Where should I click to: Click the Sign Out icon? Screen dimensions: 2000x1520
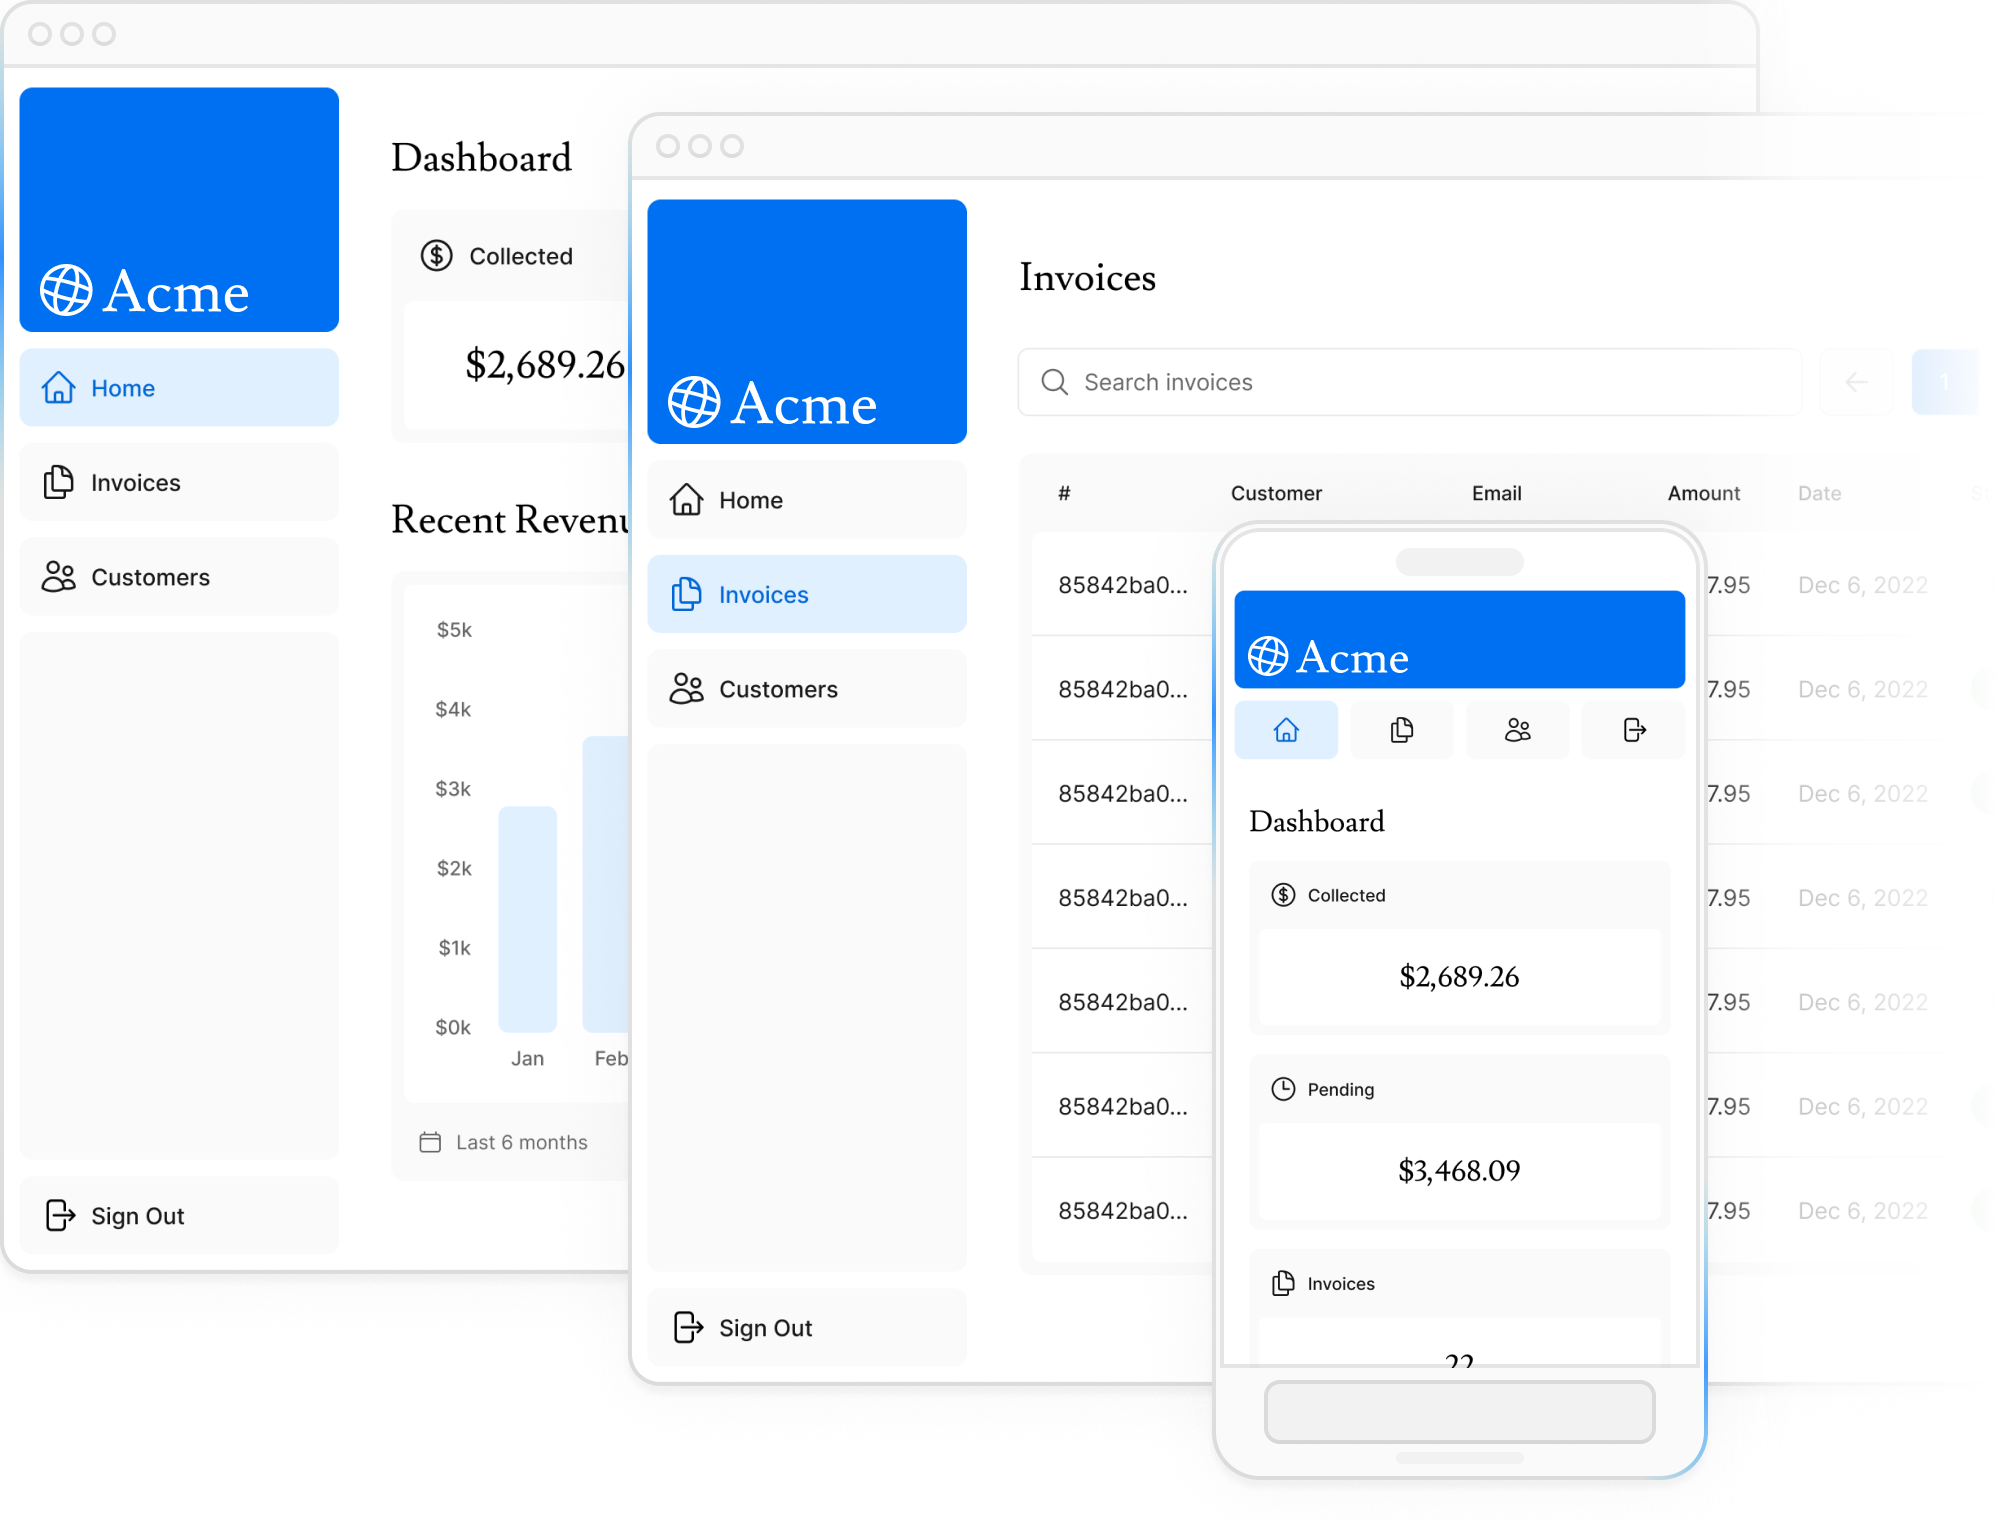[59, 1213]
